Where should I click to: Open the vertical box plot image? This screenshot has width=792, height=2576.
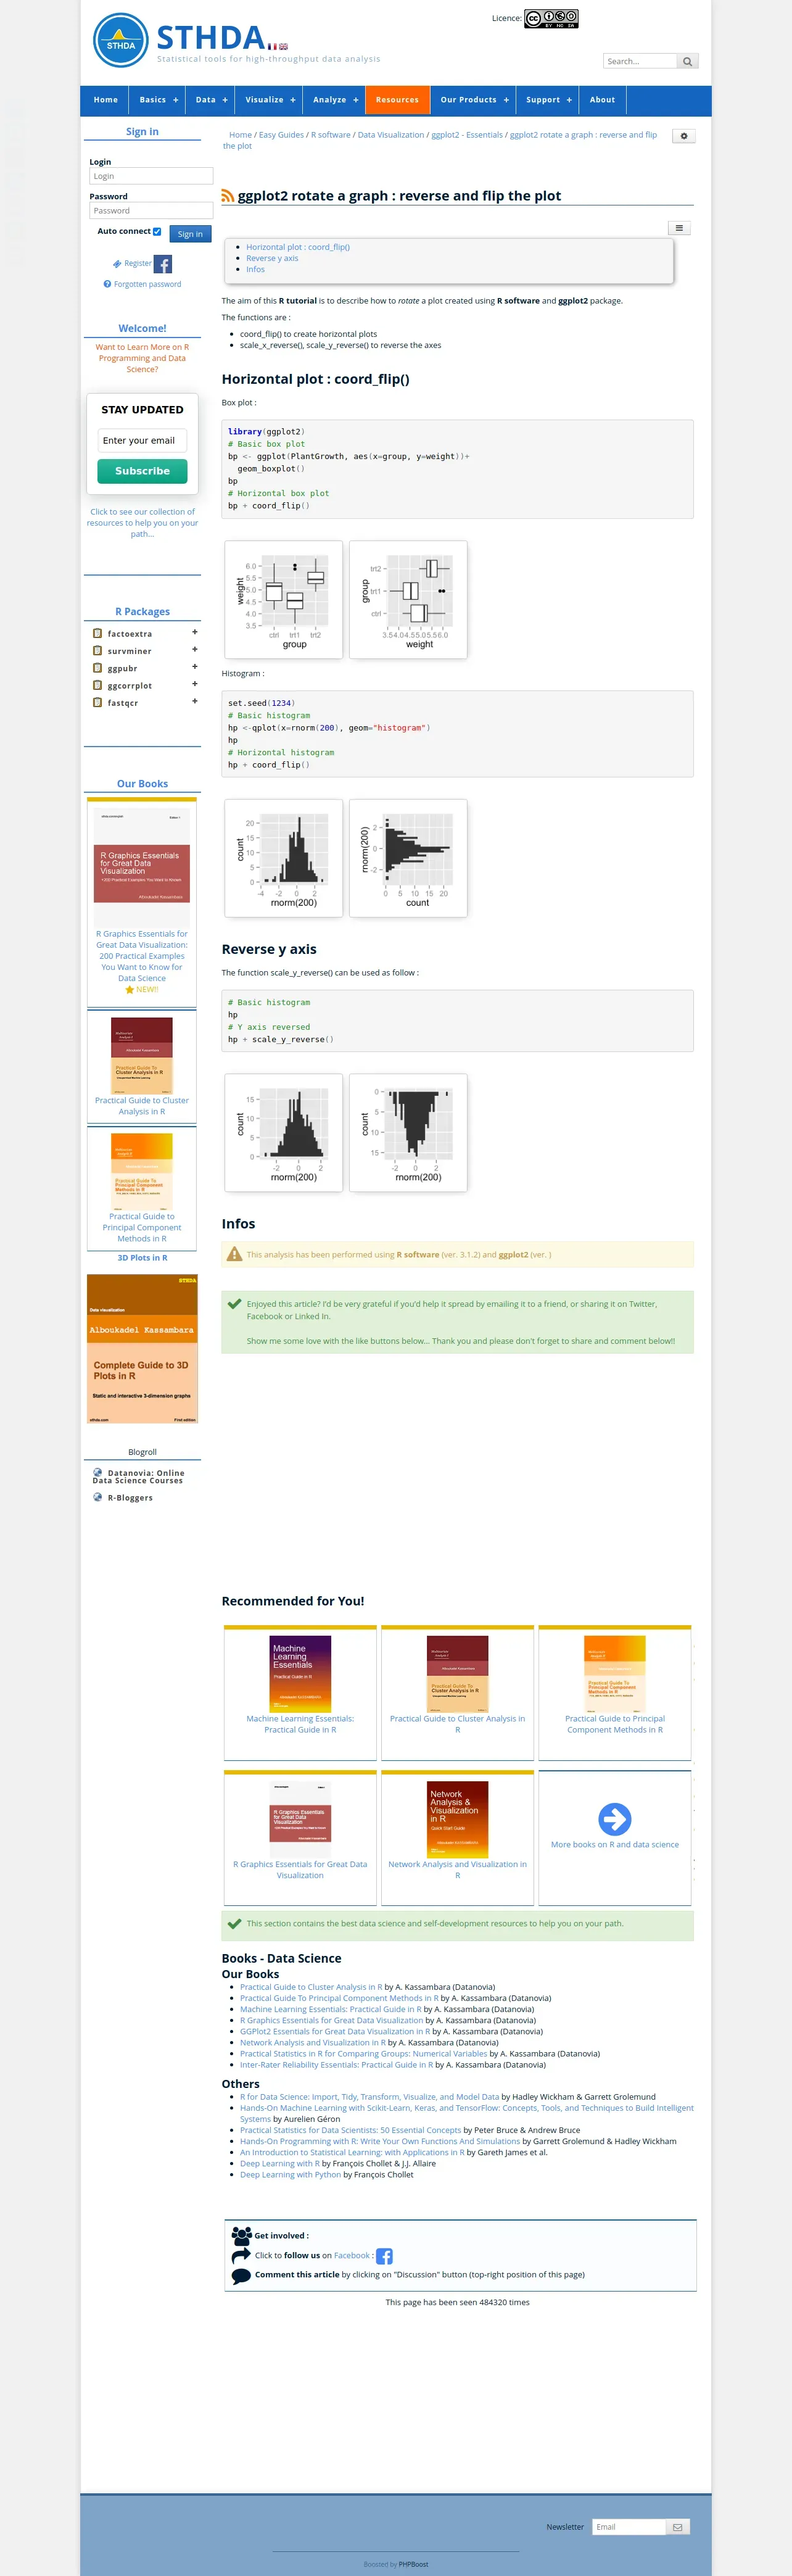pyautogui.click(x=284, y=600)
